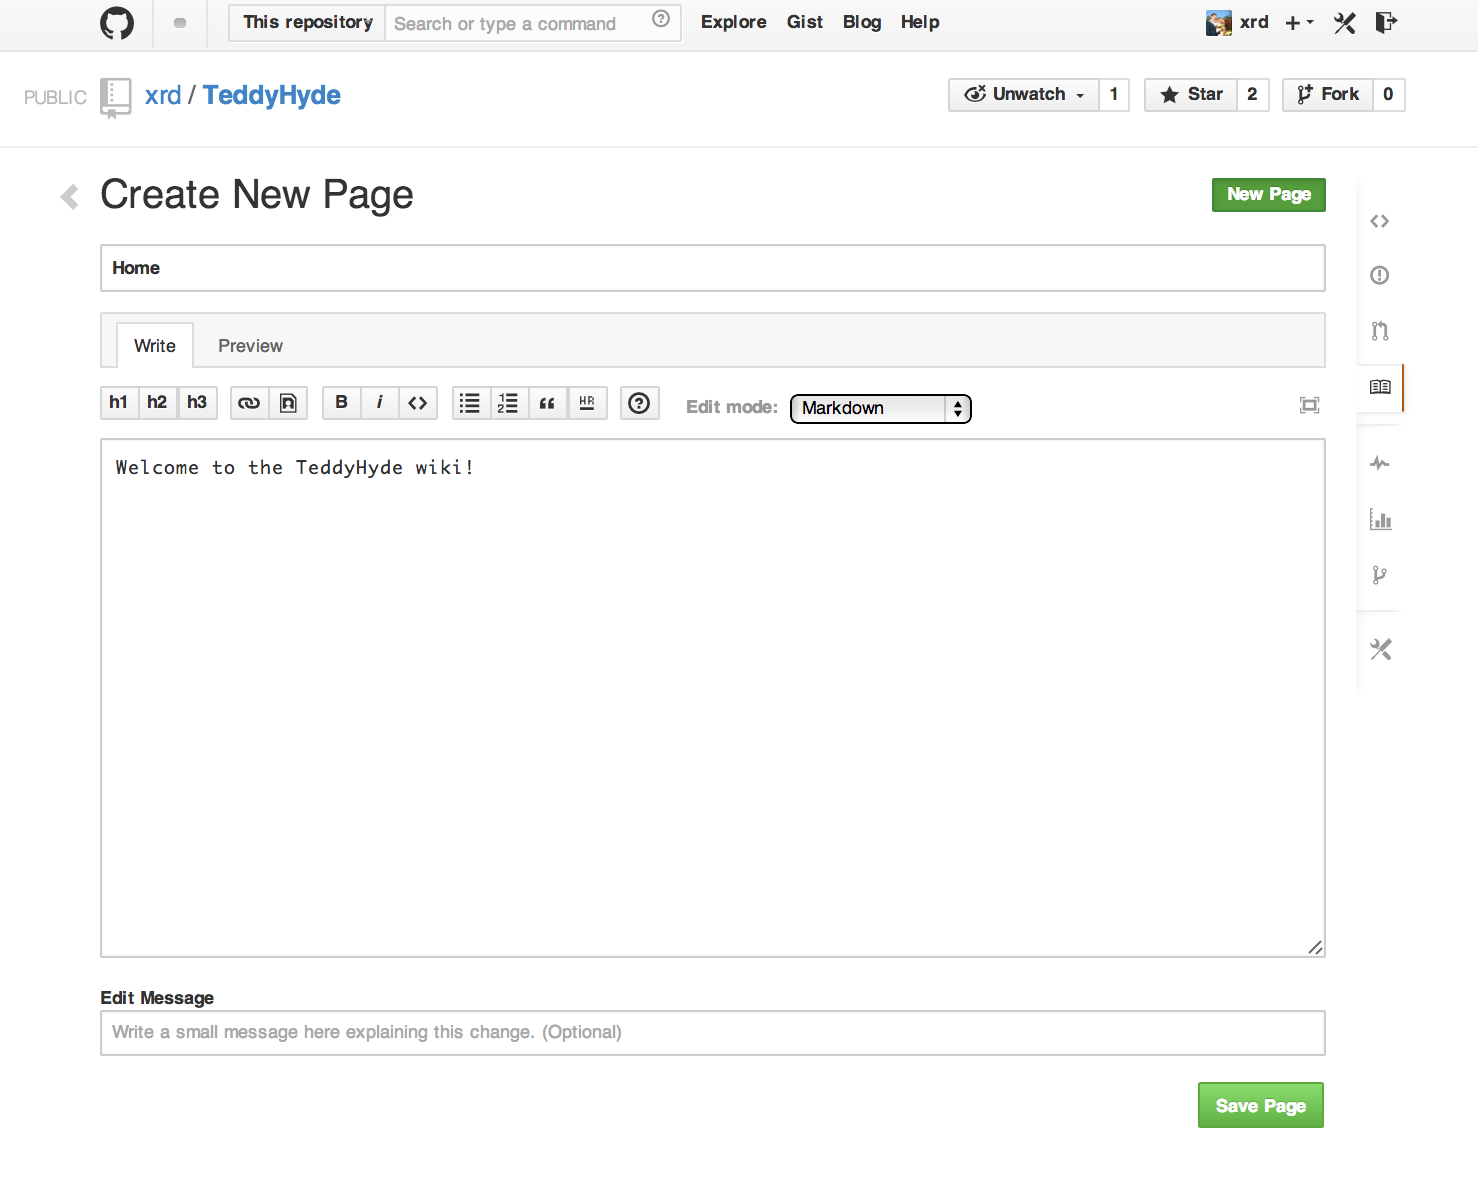Screen dimensions: 1478x1180
Task: Click the search help question icon
Action: [x=661, y=19]
